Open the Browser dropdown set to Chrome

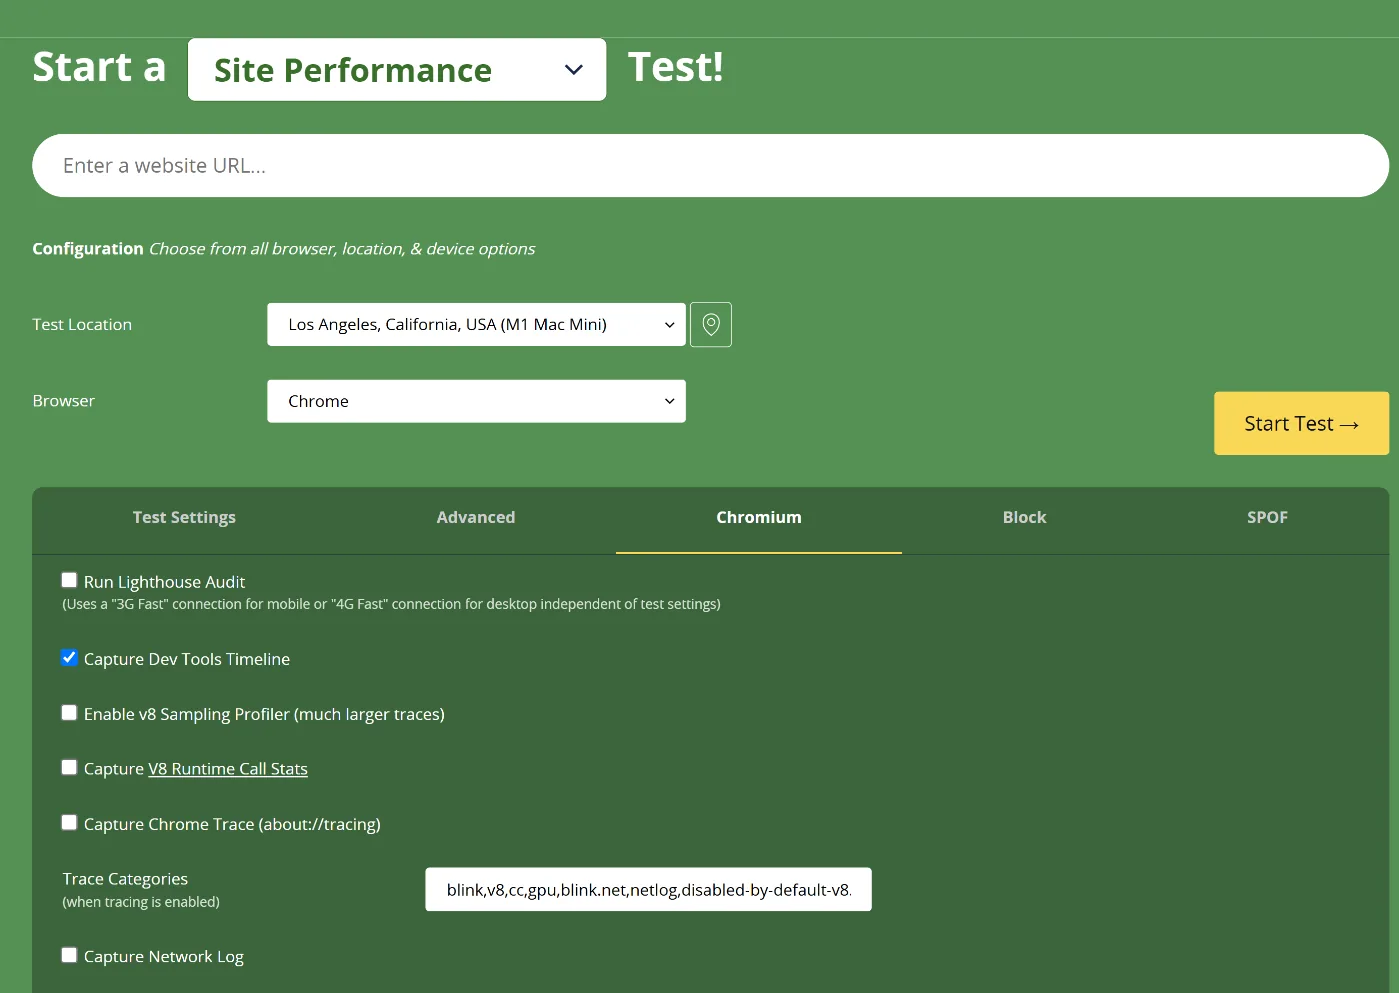(x=476, y=400)
